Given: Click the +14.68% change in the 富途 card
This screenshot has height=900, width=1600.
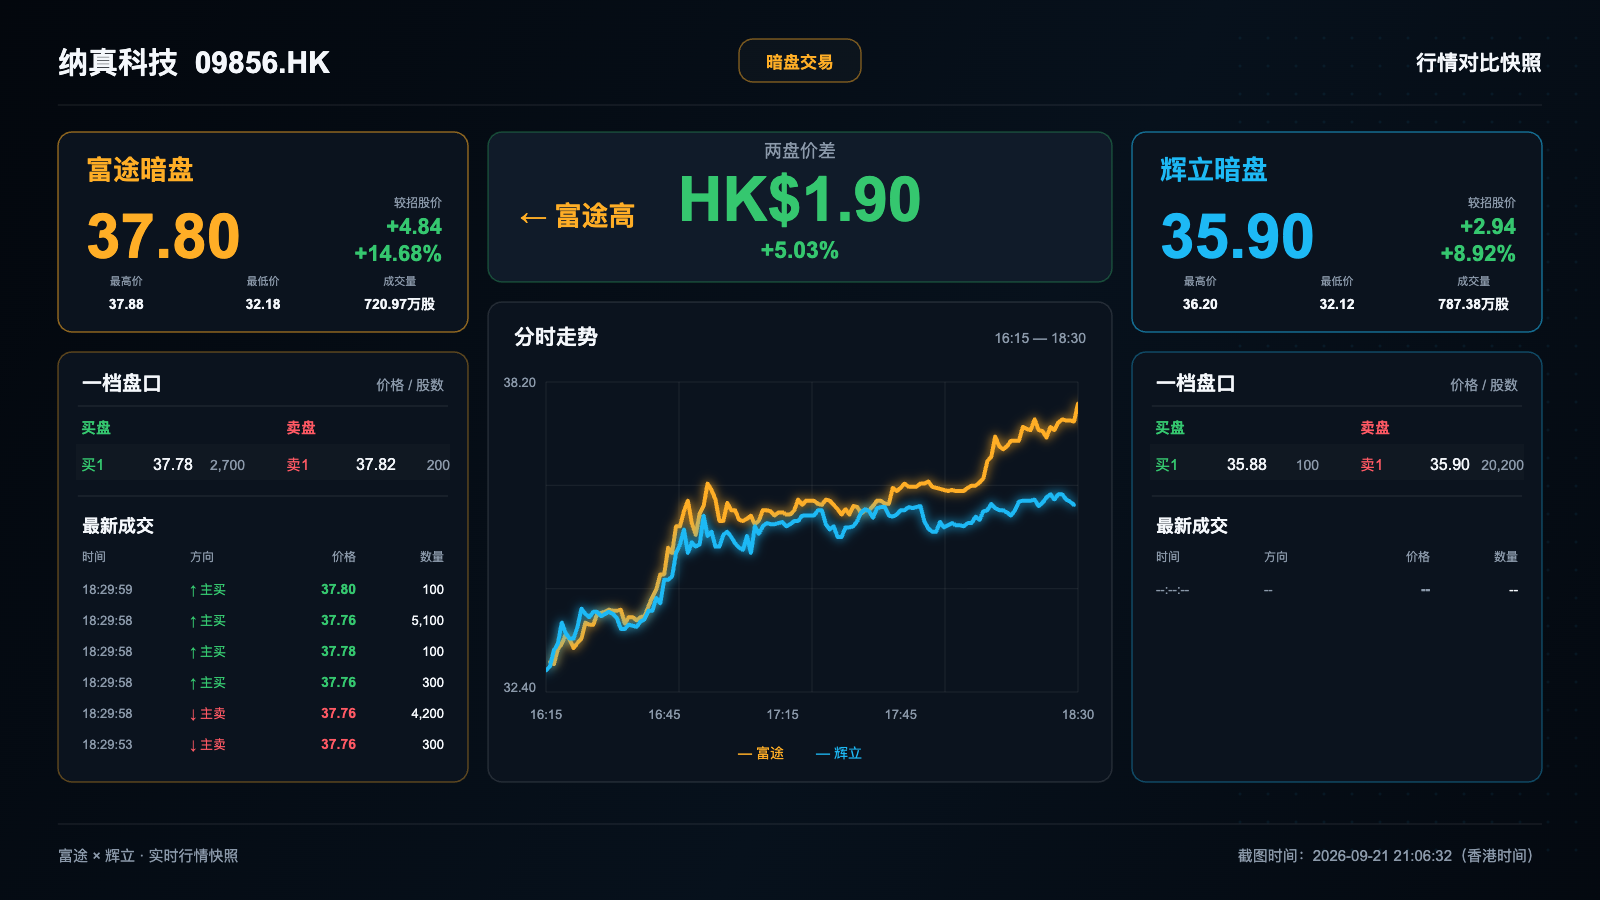Looking at the screenshot, I should (x=398, y=254).
